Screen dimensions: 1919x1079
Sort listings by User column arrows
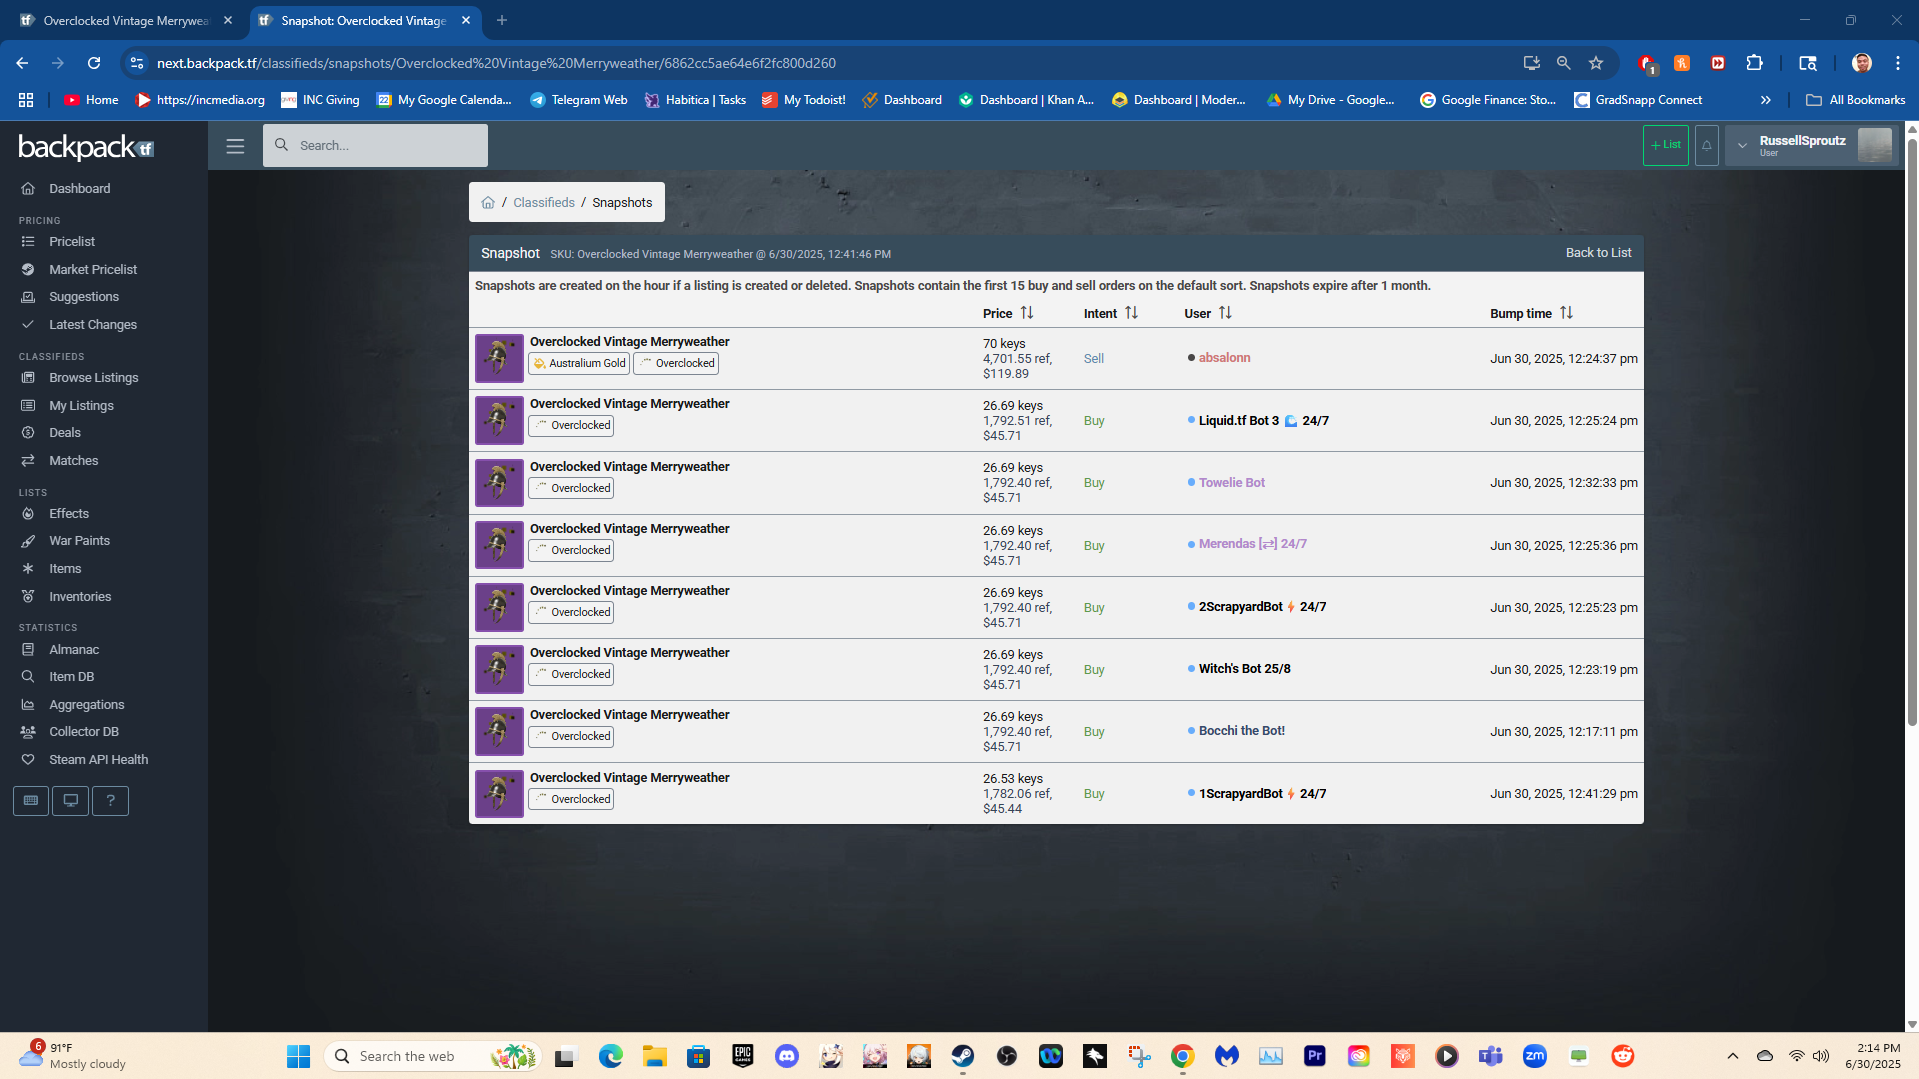coord(1225,313)
